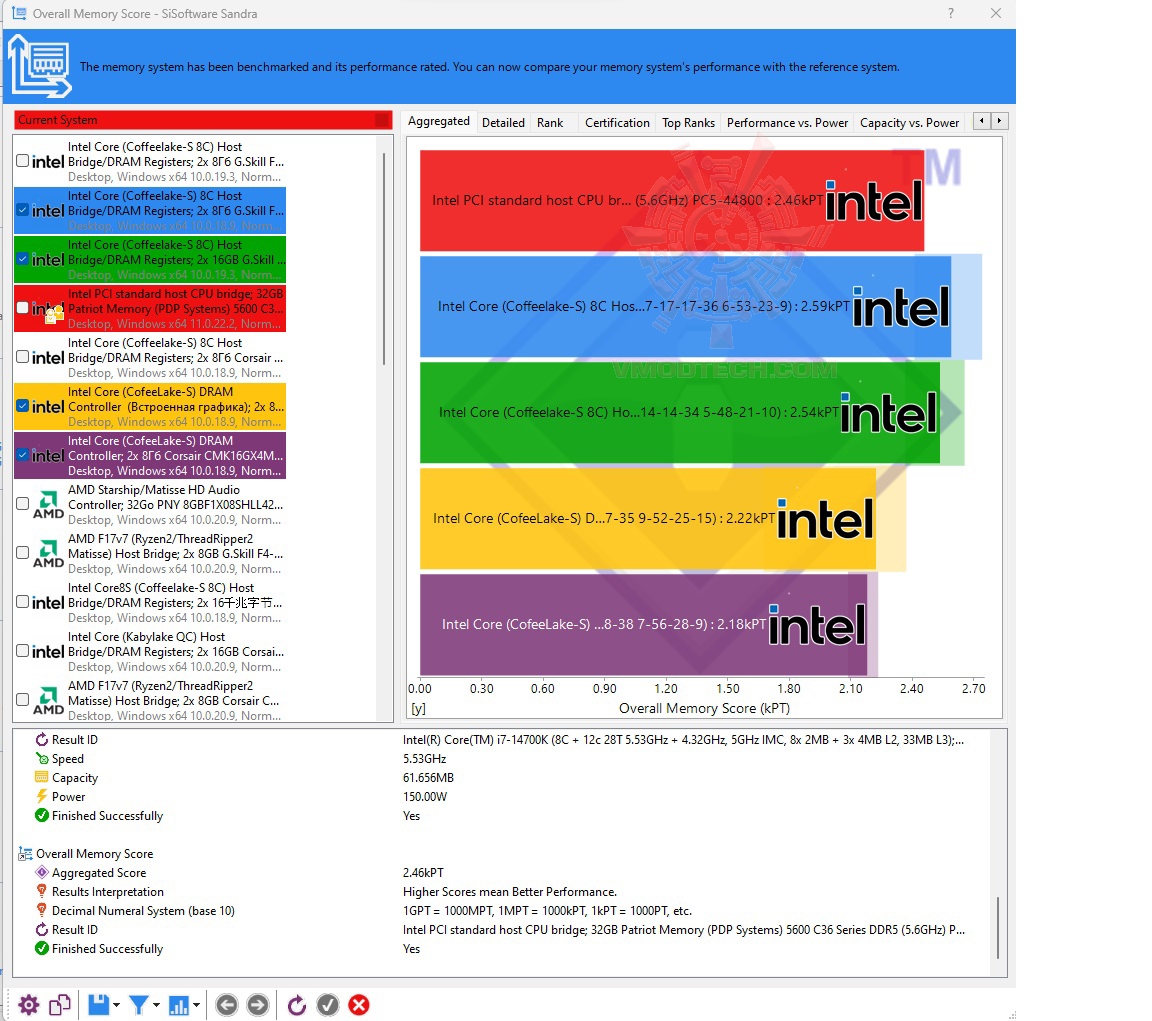Select the 2.46kPT Aggregated Score value
This screenshot has width=1152, height=1021.
coord(423,873)
